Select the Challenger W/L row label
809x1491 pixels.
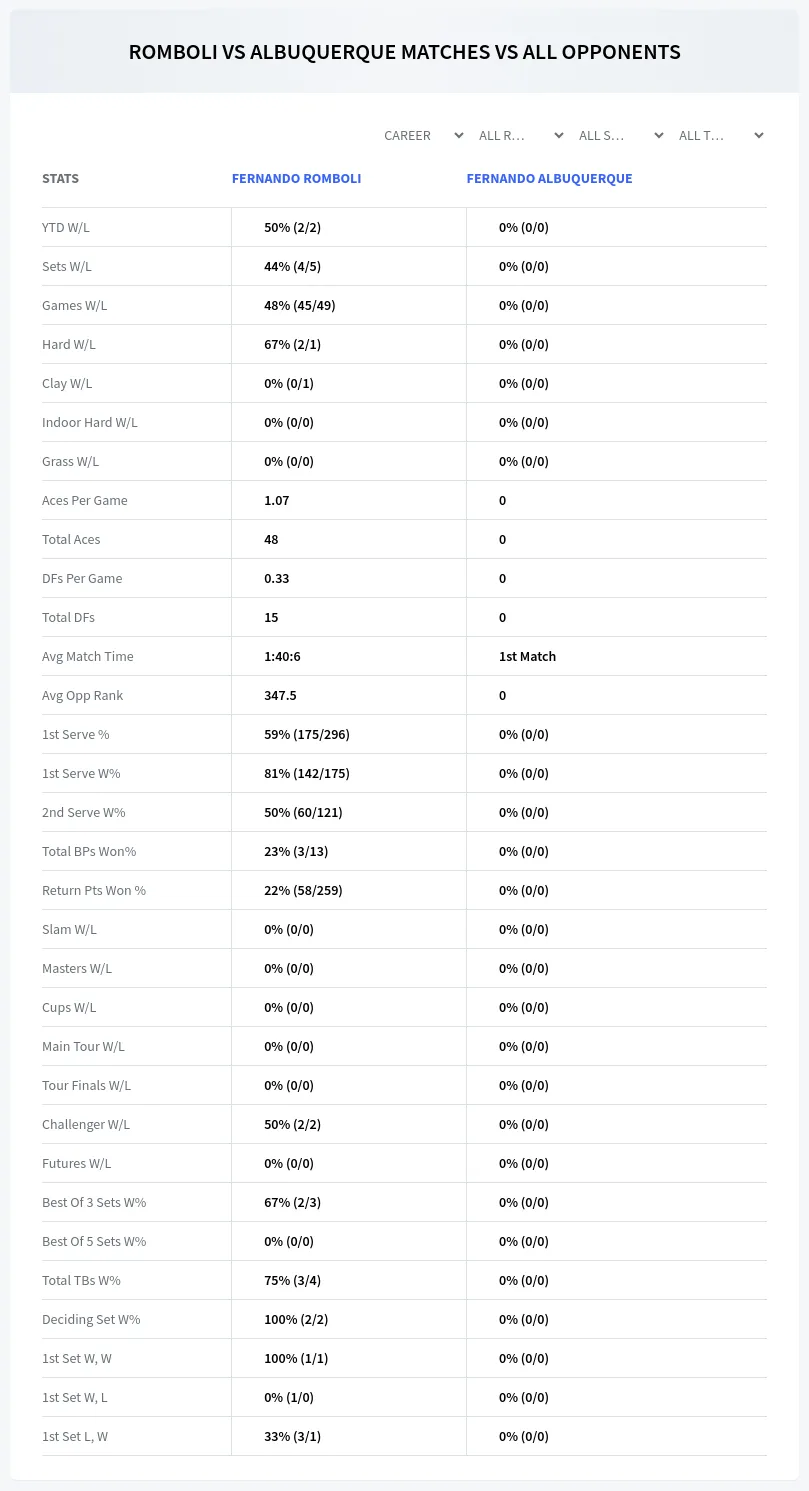86,1124
